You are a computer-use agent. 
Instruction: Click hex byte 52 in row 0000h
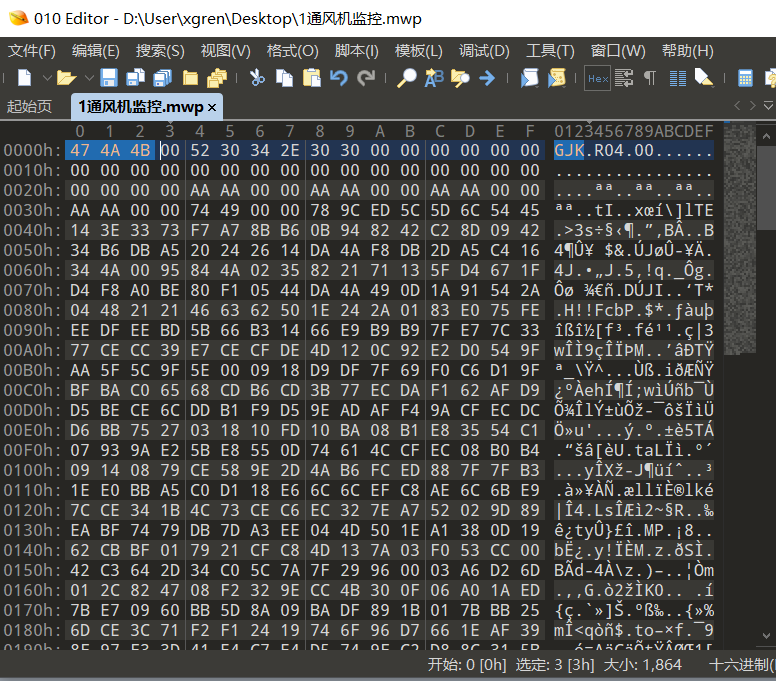[200, 150]
